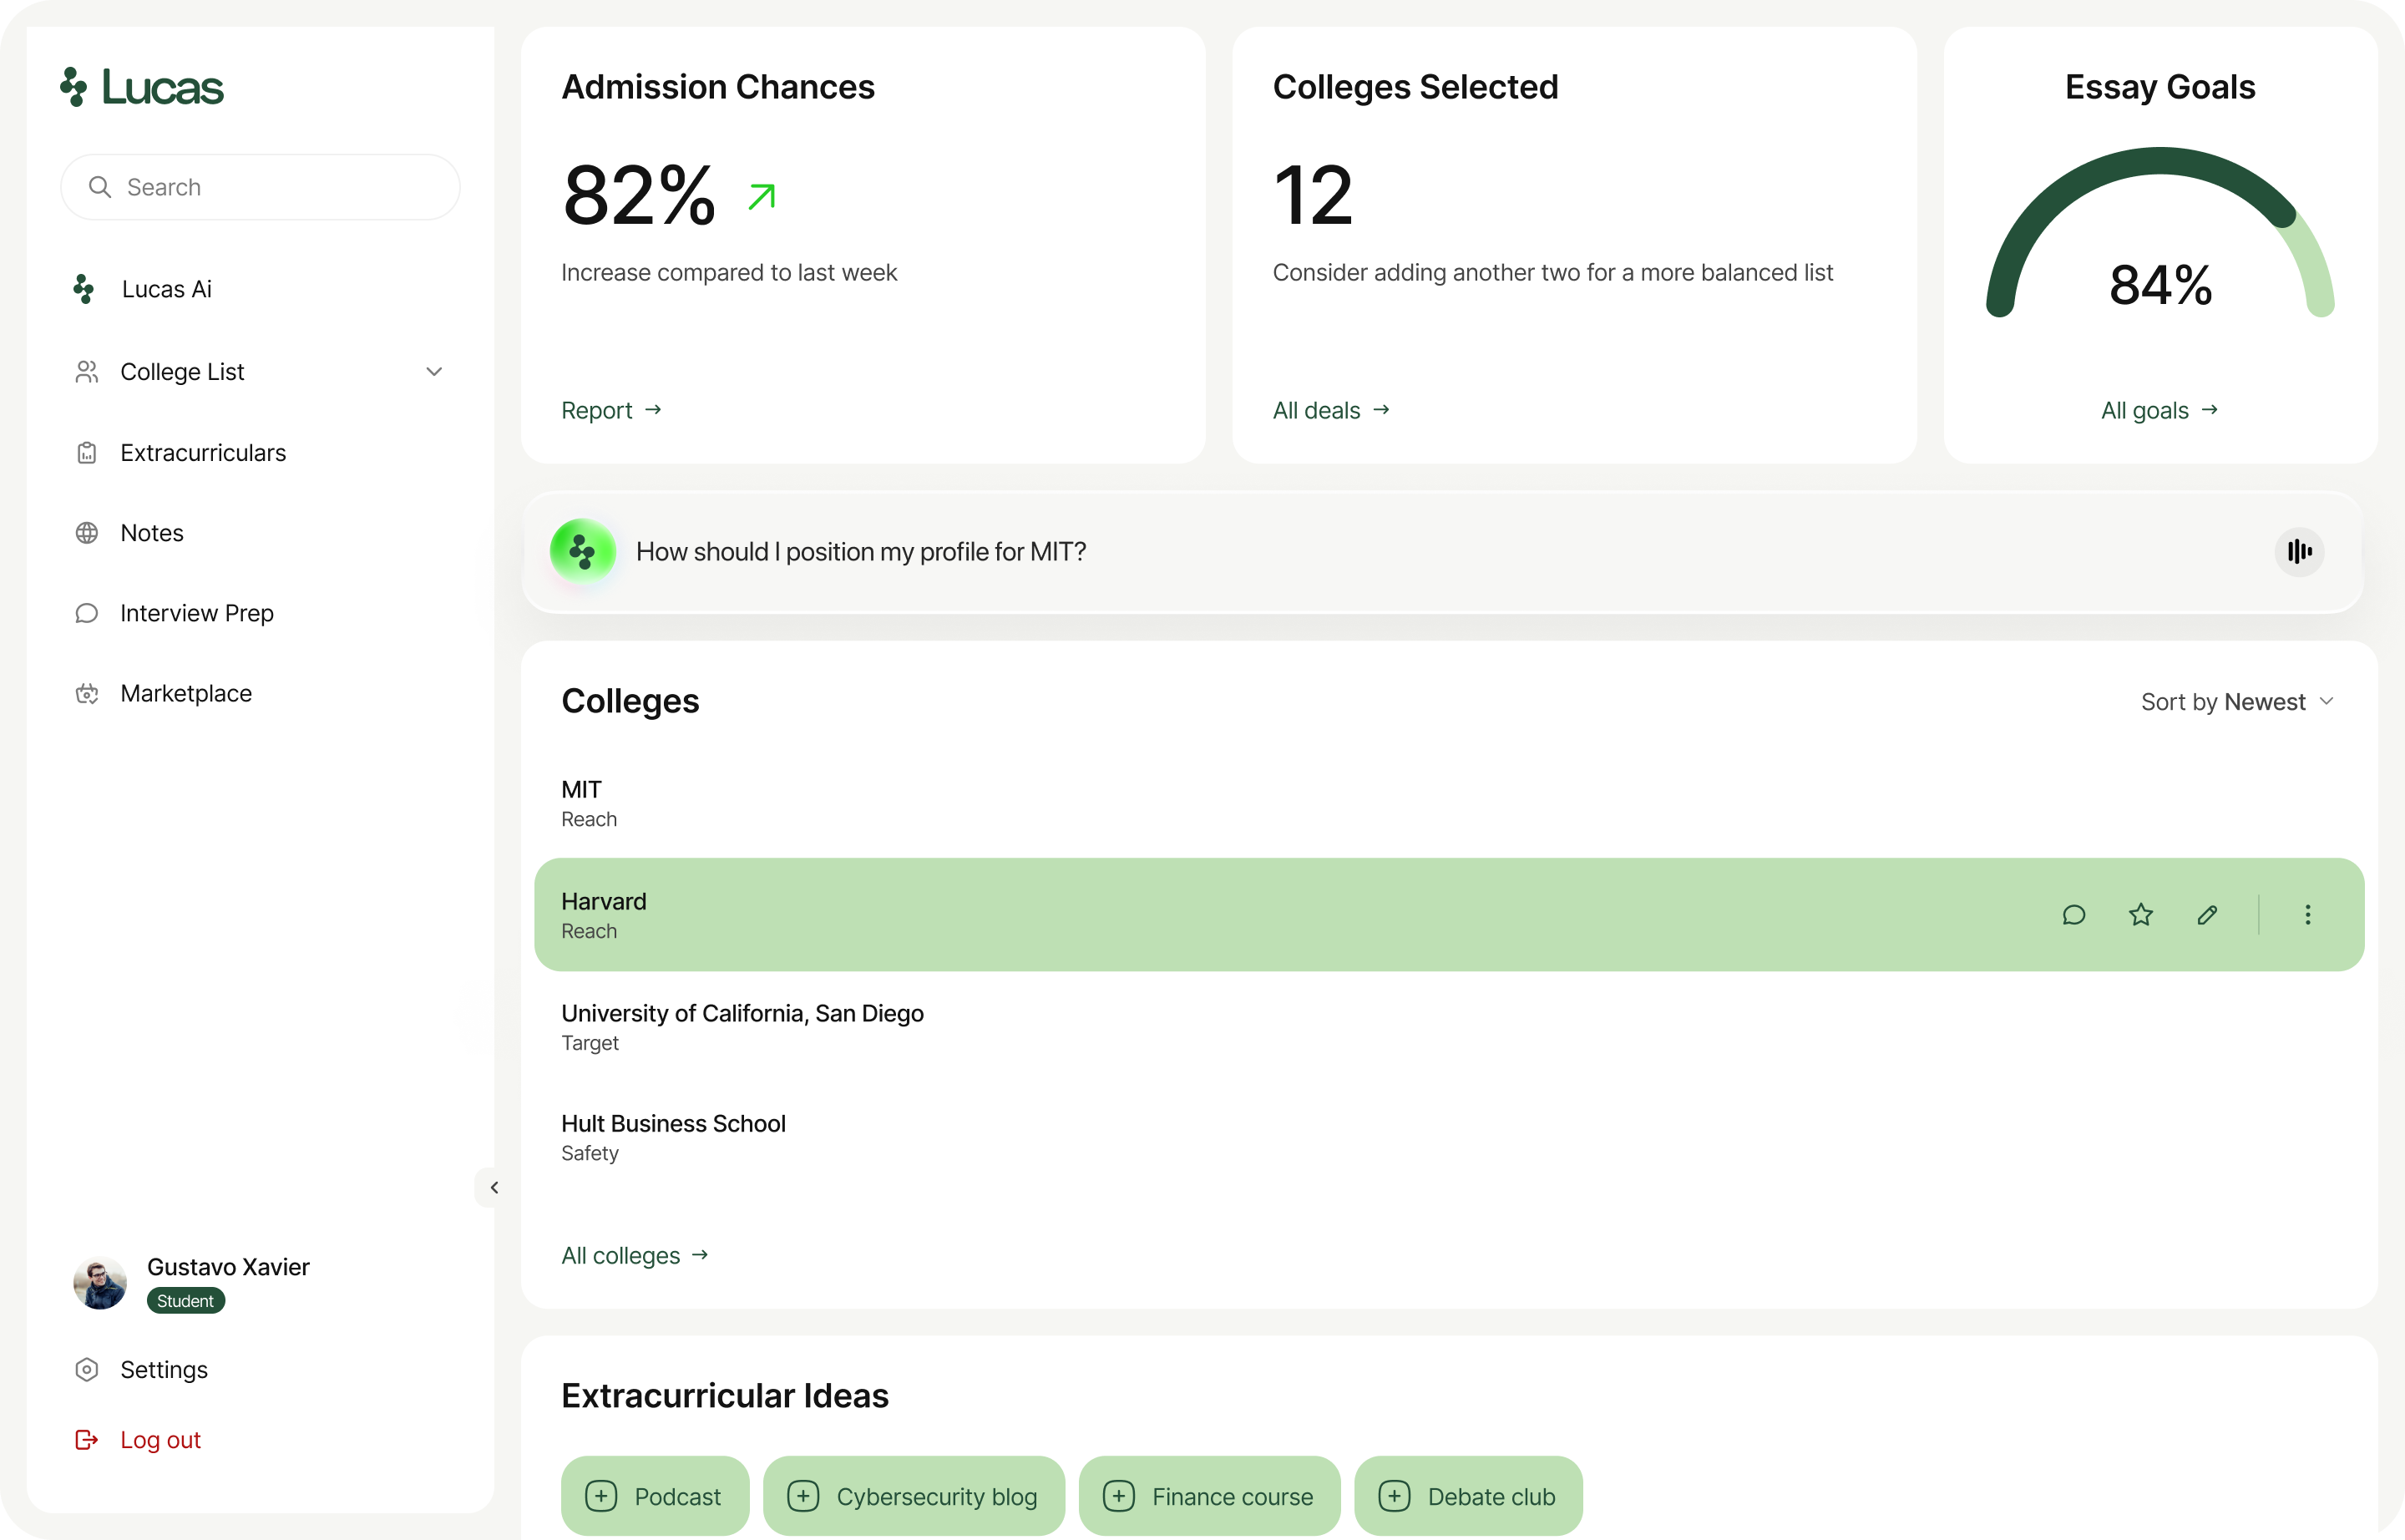
Task: Open Settings via the gear icon
Action: pyautogui.click(x=87, y=1369)
